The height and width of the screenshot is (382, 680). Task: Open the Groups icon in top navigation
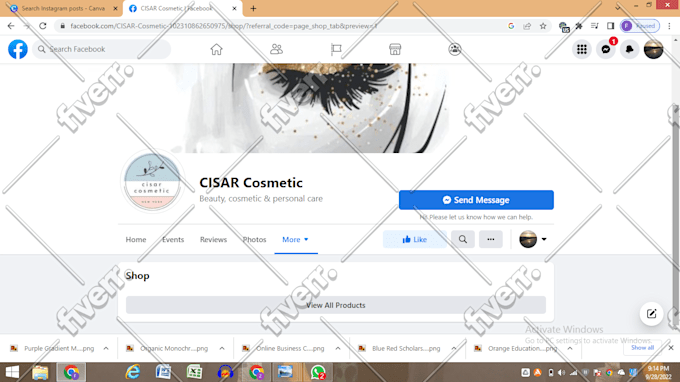point(454,49)
